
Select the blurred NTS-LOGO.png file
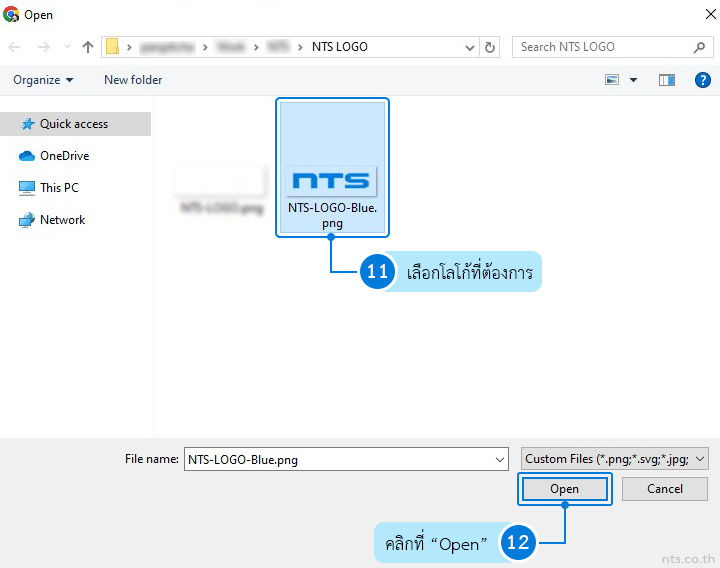(222, 191)
